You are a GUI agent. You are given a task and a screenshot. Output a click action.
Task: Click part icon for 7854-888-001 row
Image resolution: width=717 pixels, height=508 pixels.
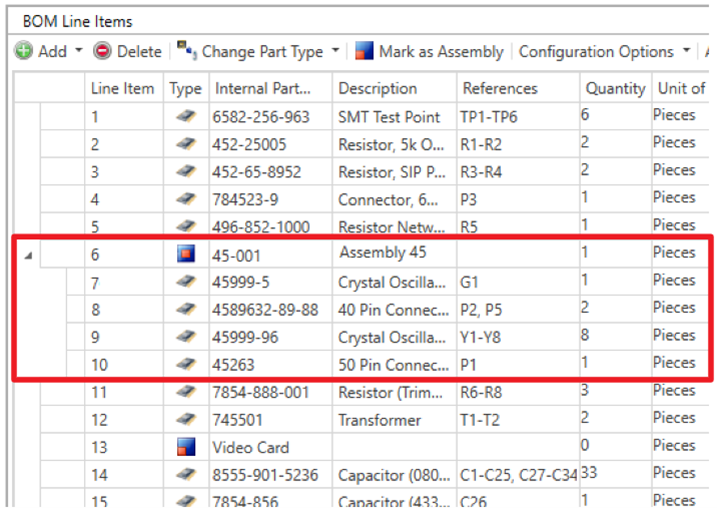pyautogui.click(x=186, y=392)
